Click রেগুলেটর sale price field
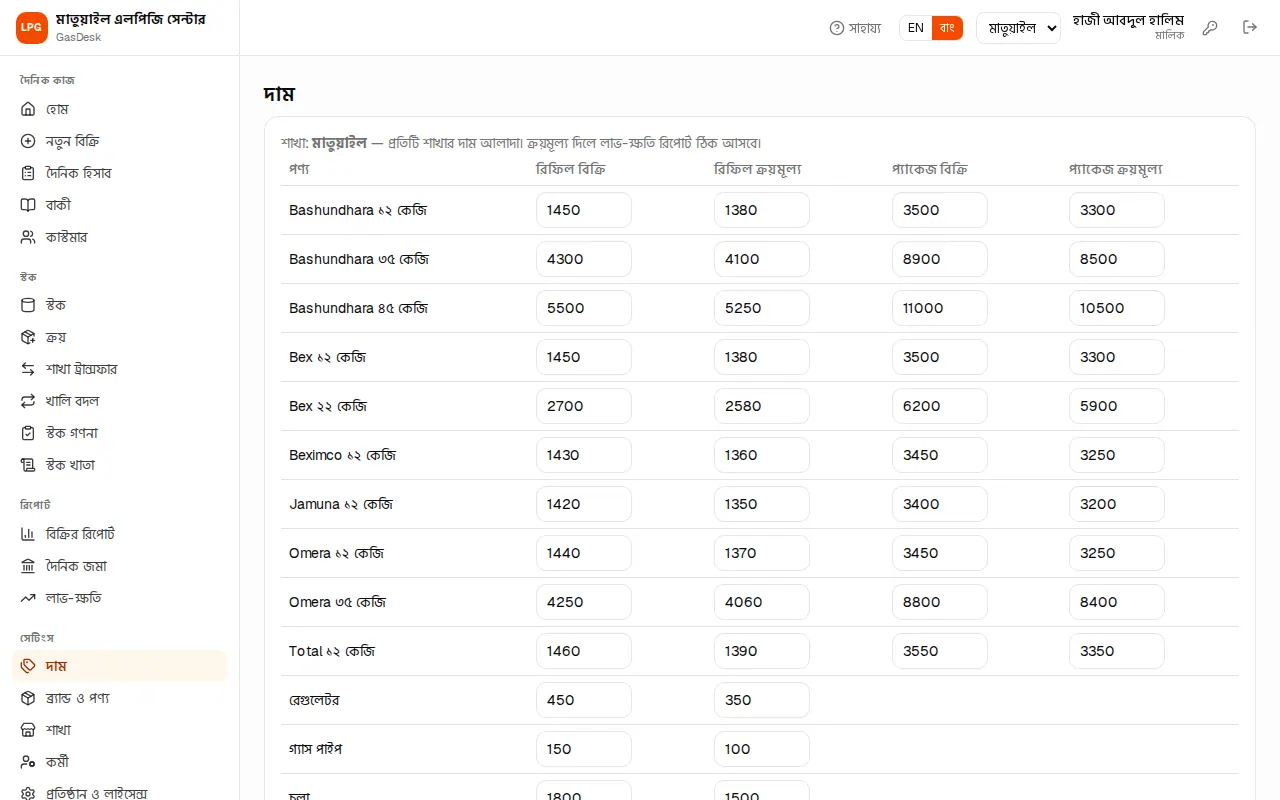The image size is (1280, 800). 584,700
